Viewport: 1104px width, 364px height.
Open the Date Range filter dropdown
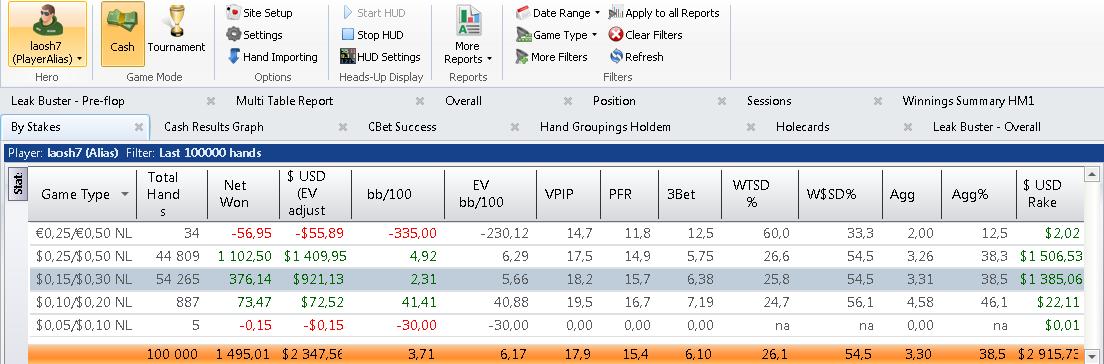coord(558,13)
